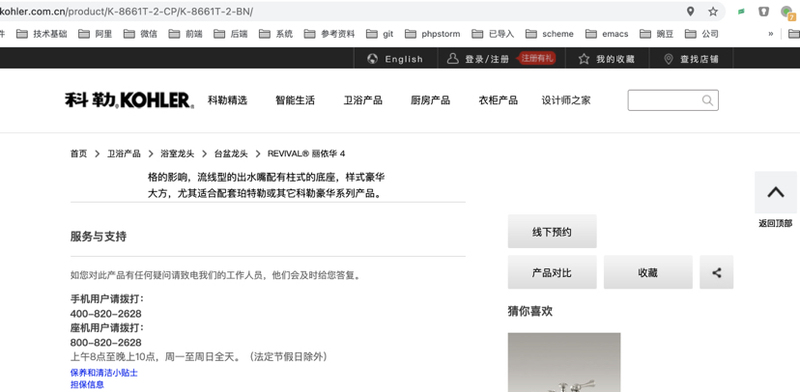Open 查找店铺 store locator

(x=691, y=59)
